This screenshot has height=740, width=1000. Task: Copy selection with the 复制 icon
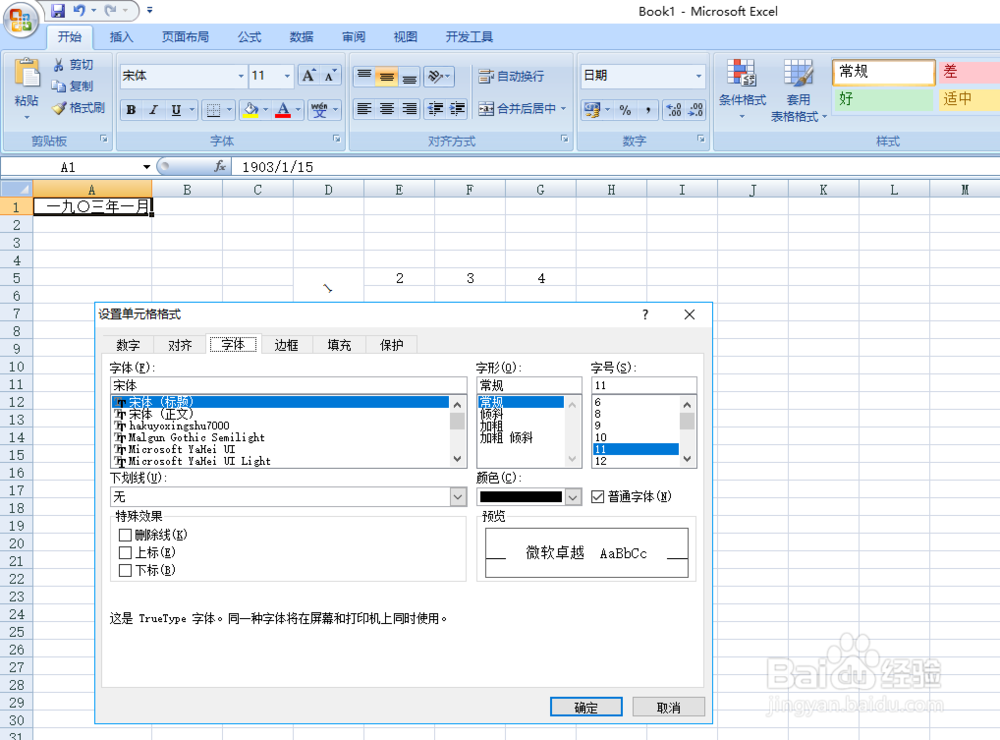point(59,86)
